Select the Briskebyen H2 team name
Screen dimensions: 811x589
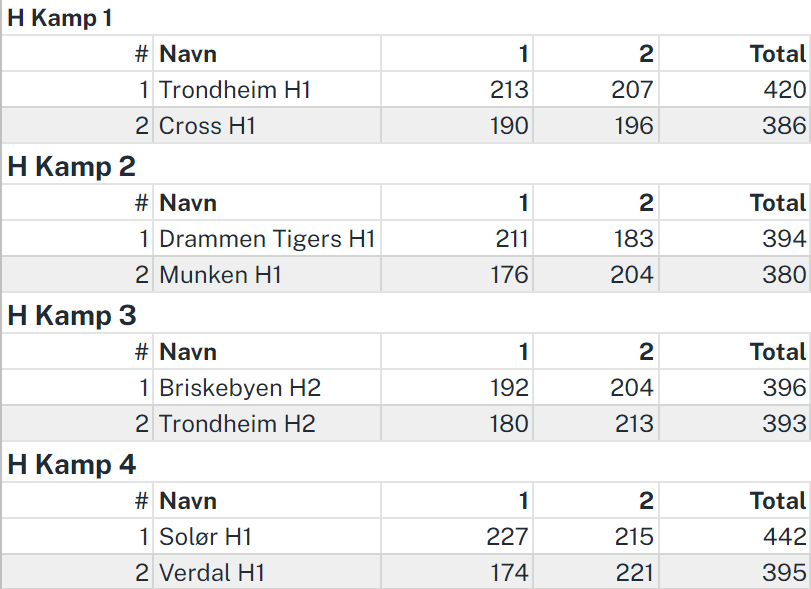click(240, 388)
